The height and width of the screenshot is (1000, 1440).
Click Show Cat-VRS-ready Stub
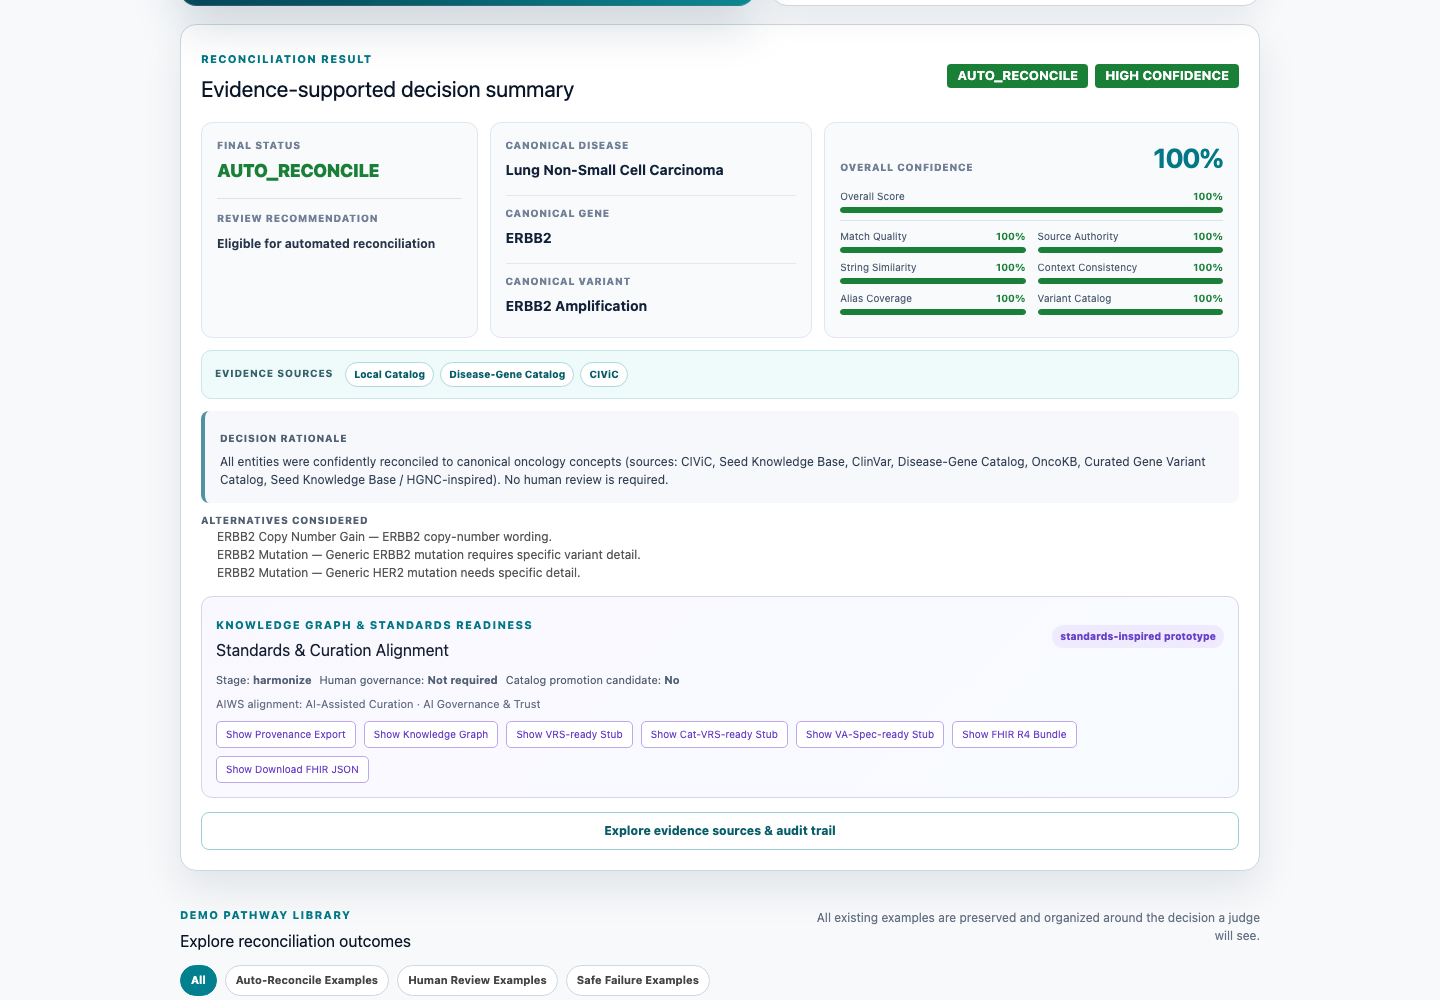tap(714, 734)
